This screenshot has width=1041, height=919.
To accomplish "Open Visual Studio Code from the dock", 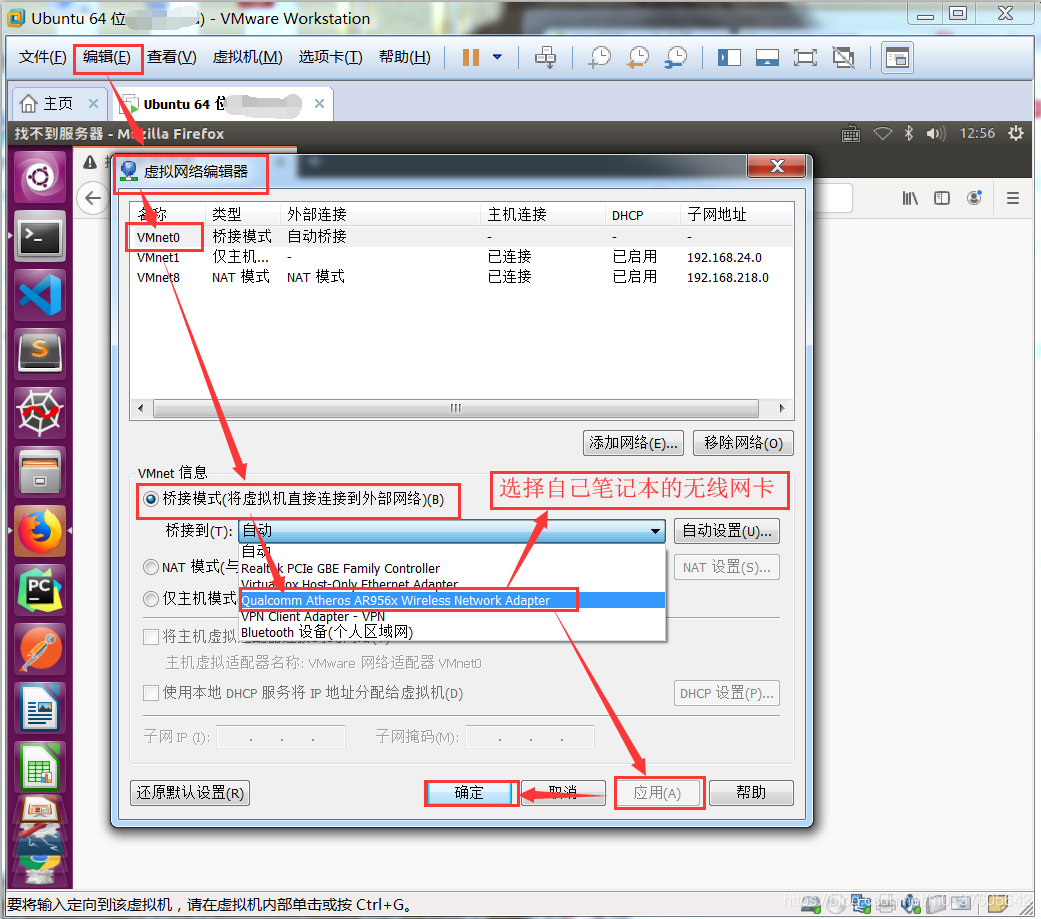I will tap(40, 295).
